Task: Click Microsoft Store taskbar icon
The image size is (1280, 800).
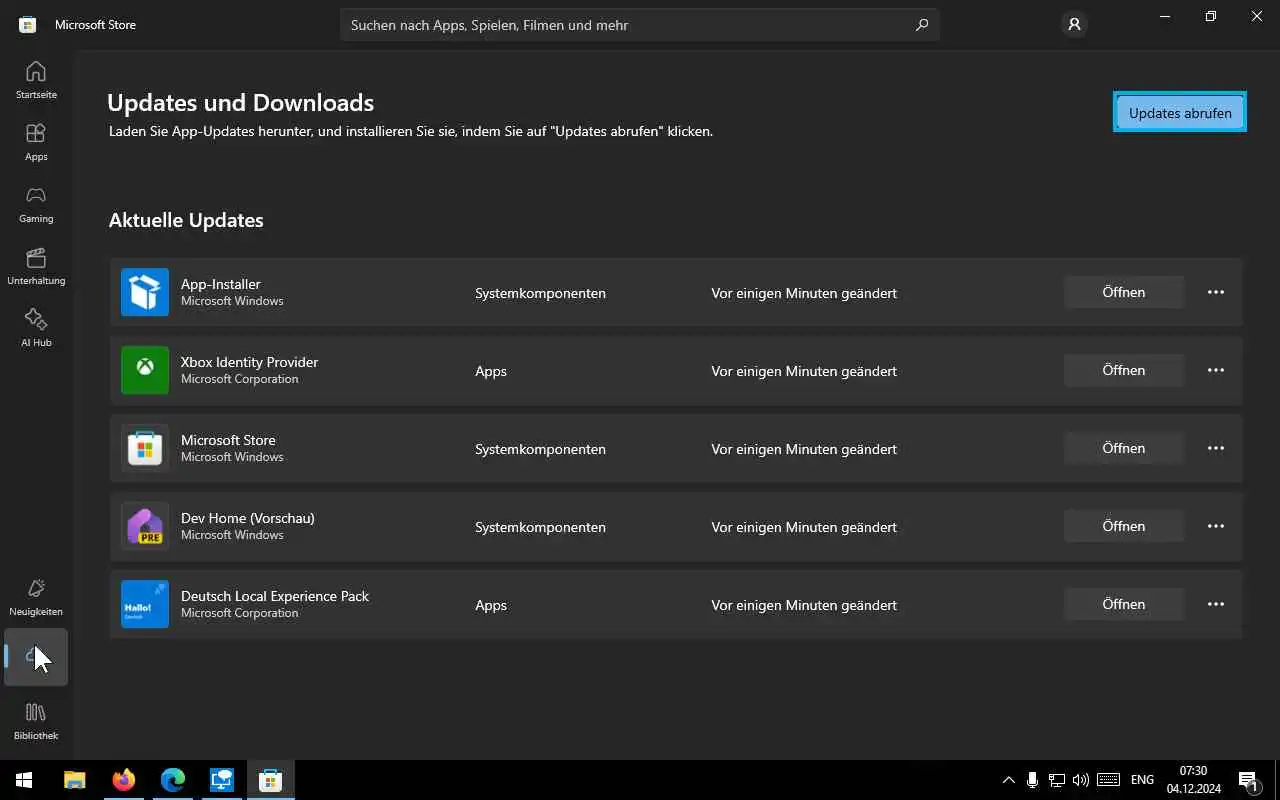Action: [x=270, y=780]
